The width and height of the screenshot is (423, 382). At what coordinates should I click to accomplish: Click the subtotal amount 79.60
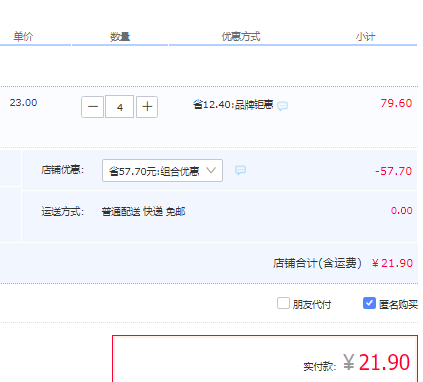pyautogui.click(x=396, y=103)
